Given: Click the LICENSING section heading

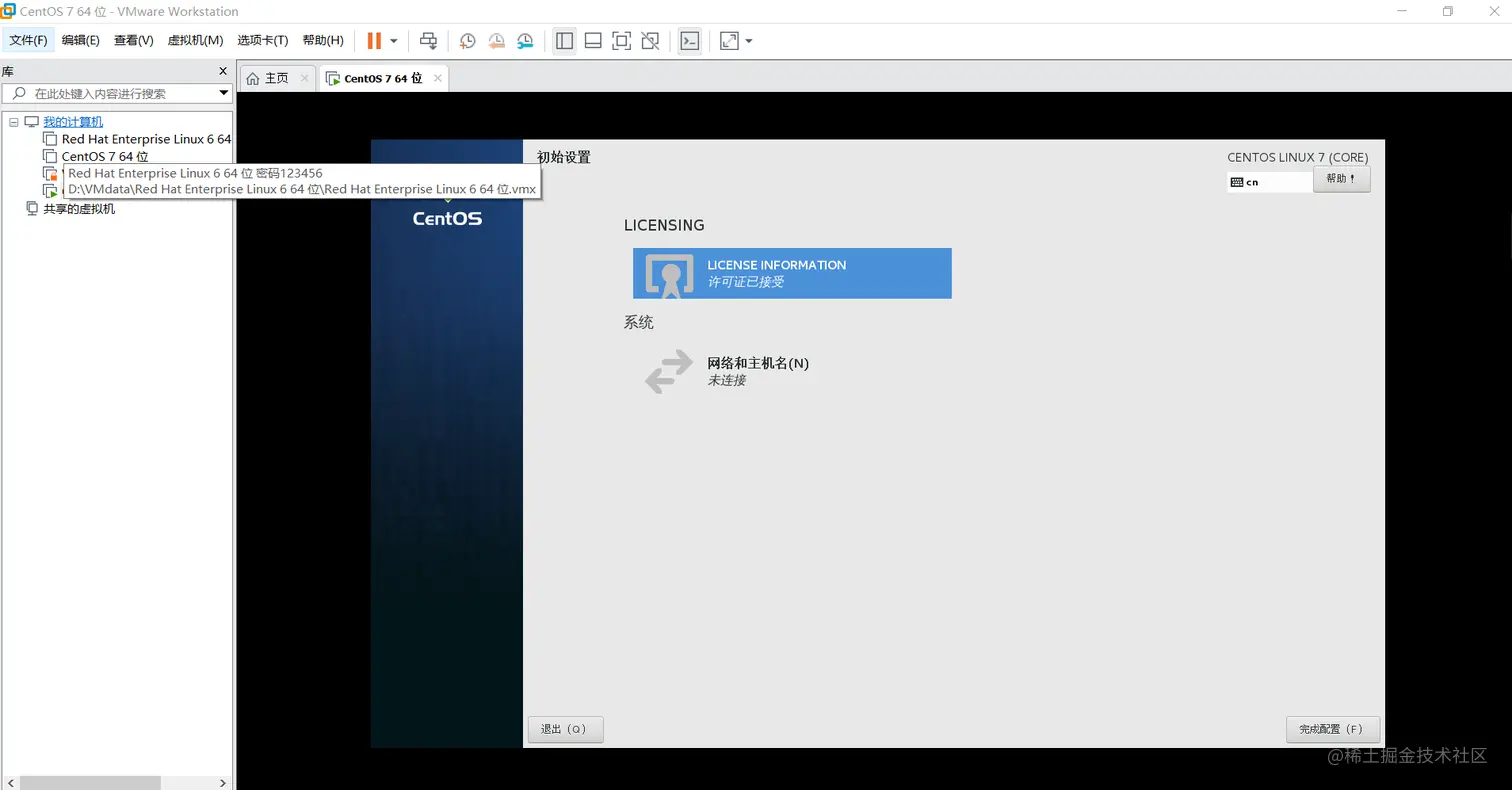Looking at the screenshot, I should tap(664, 225).
